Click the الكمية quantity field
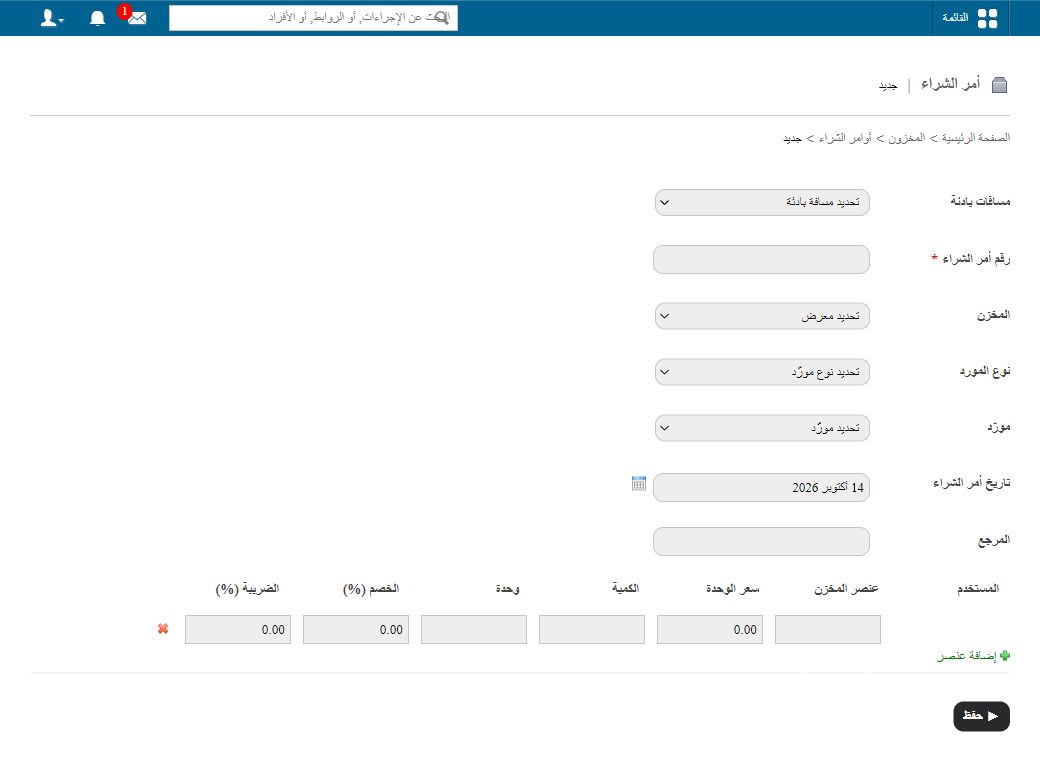The width and height of the screenshot is (1040, 771). tap(592, 629)
